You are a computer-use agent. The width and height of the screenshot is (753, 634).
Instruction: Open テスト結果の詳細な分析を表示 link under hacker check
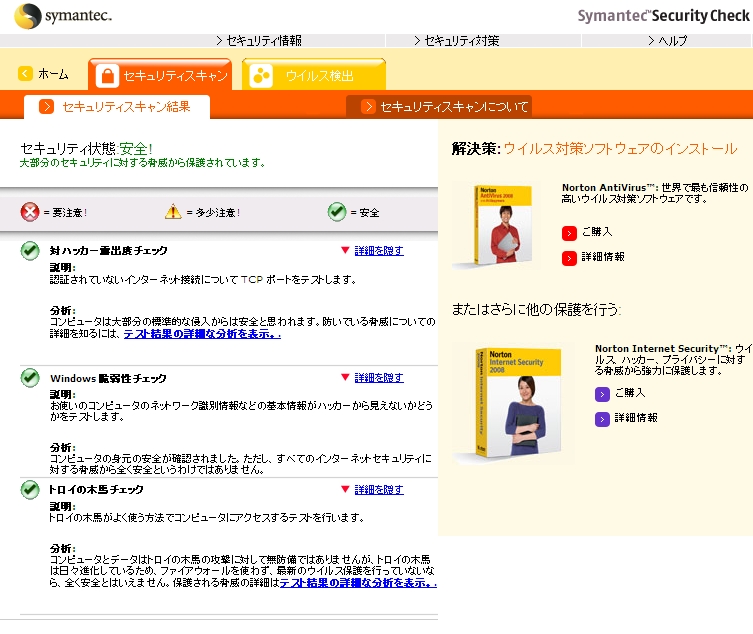(x=202, y=334)
